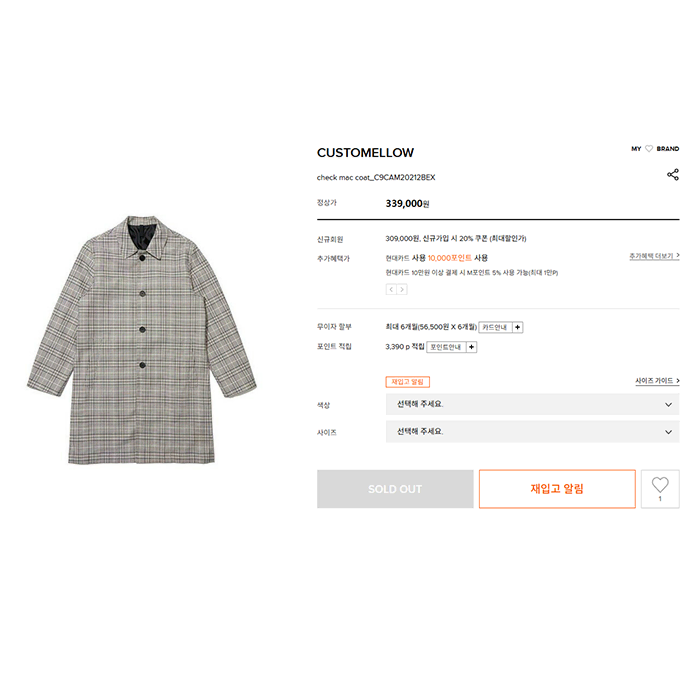Click the small orange 재입고 알림 badge
This screenshot has height=685, width=685.
(x=408, y=382)
